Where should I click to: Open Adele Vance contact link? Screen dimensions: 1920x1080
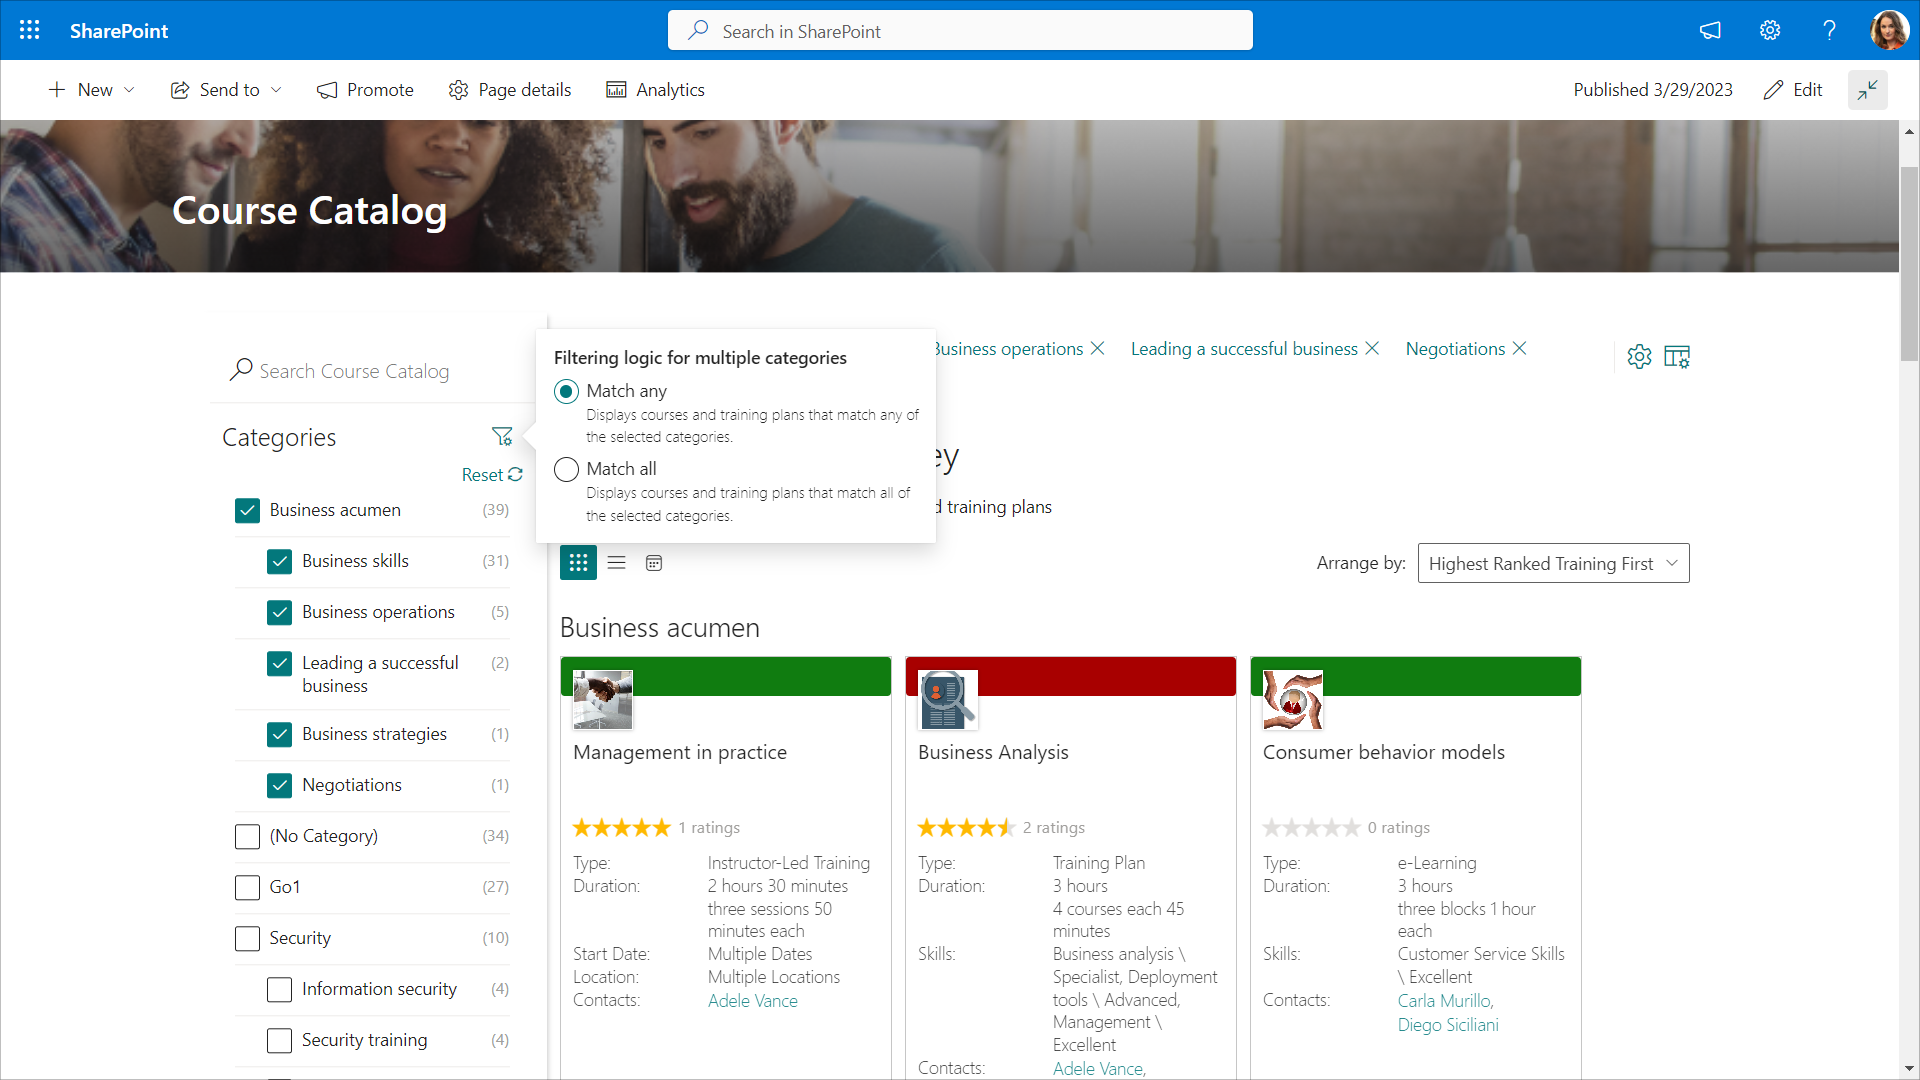point(752,1001)
